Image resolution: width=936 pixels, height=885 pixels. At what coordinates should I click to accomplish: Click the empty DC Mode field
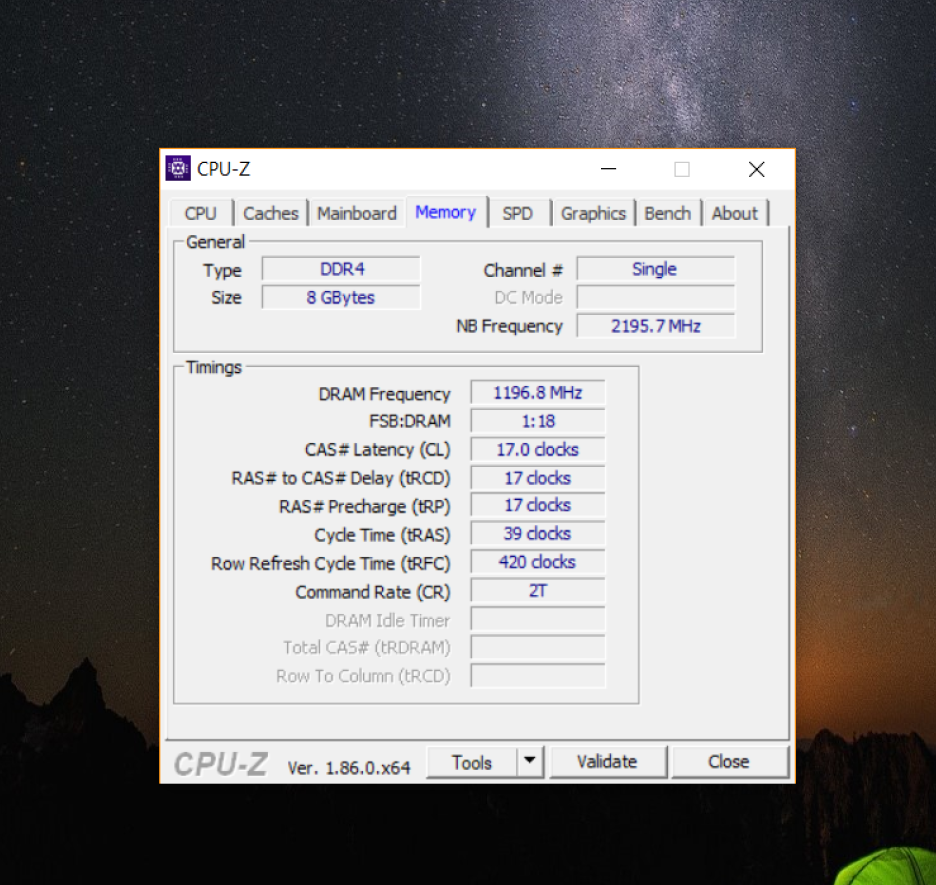click(655, 297)
